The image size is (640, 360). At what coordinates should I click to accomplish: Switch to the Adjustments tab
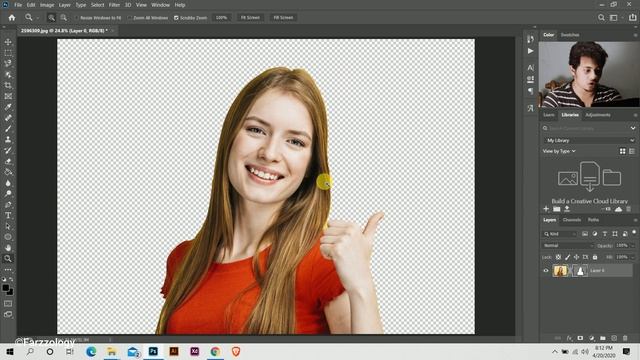tap(598, 115)
